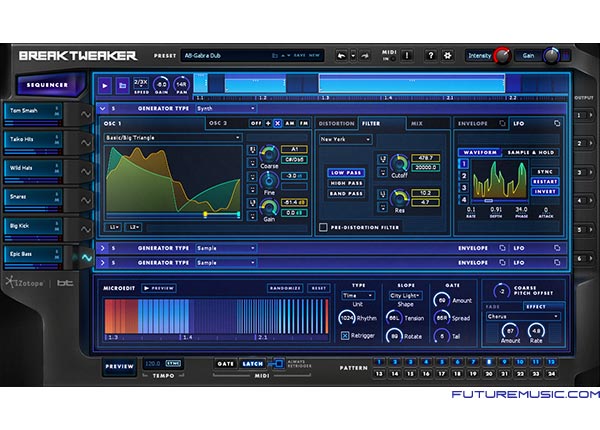Copy envelope settings via Envelope tab icon
Image resolution: width=600 pixels, height=430 pixels.
click(502, 123)
